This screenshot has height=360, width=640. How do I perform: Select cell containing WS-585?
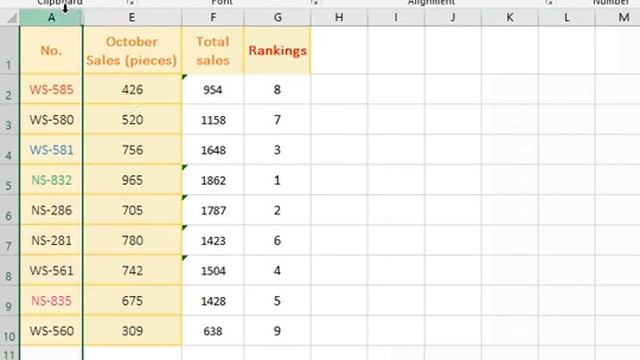51,89
